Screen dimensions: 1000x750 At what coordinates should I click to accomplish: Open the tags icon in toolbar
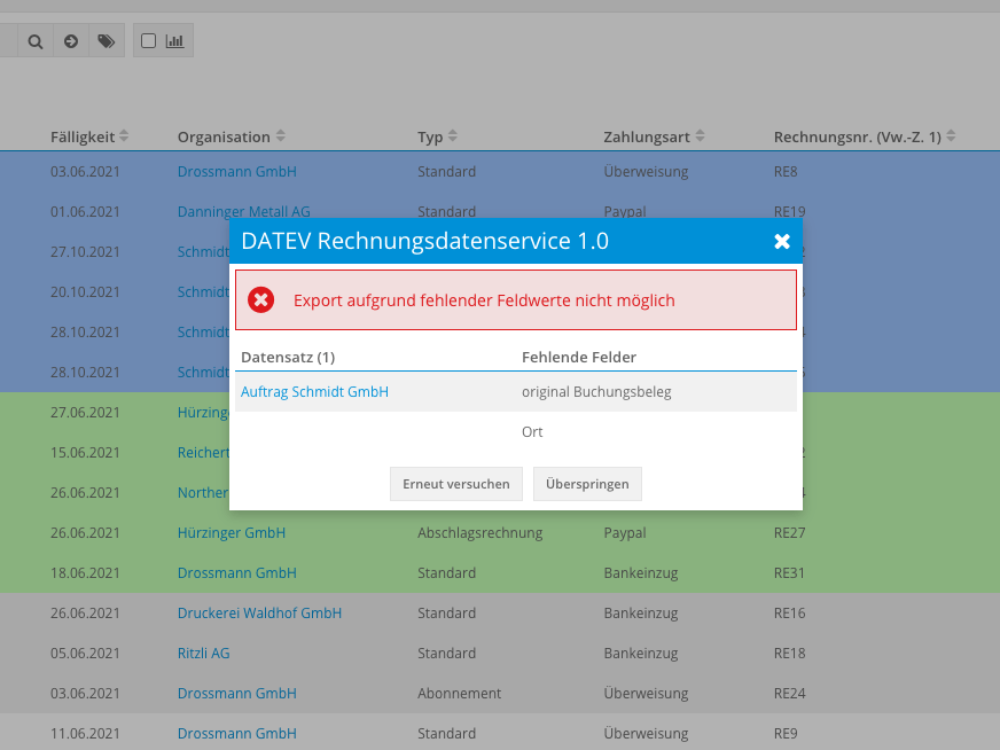(x=105, y=41)
